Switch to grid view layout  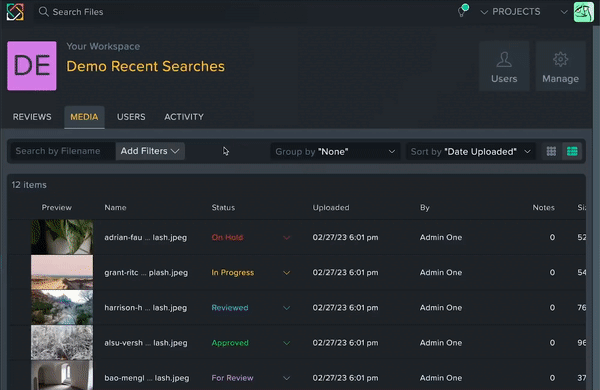pyautogui.click(x=551, y=151)
